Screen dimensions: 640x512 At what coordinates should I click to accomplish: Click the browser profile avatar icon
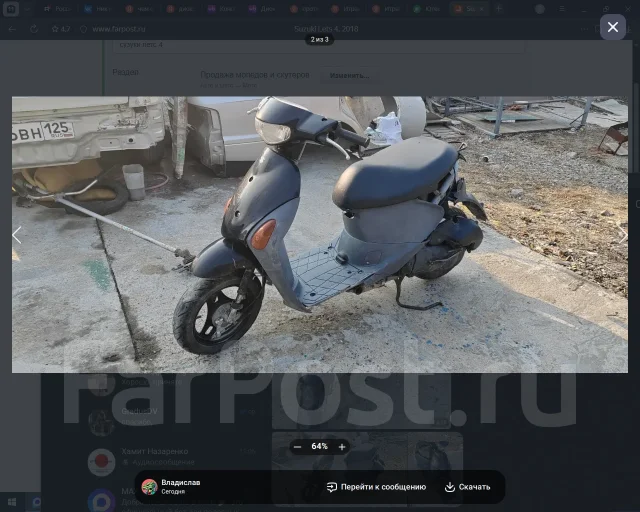tap(540, 9)
